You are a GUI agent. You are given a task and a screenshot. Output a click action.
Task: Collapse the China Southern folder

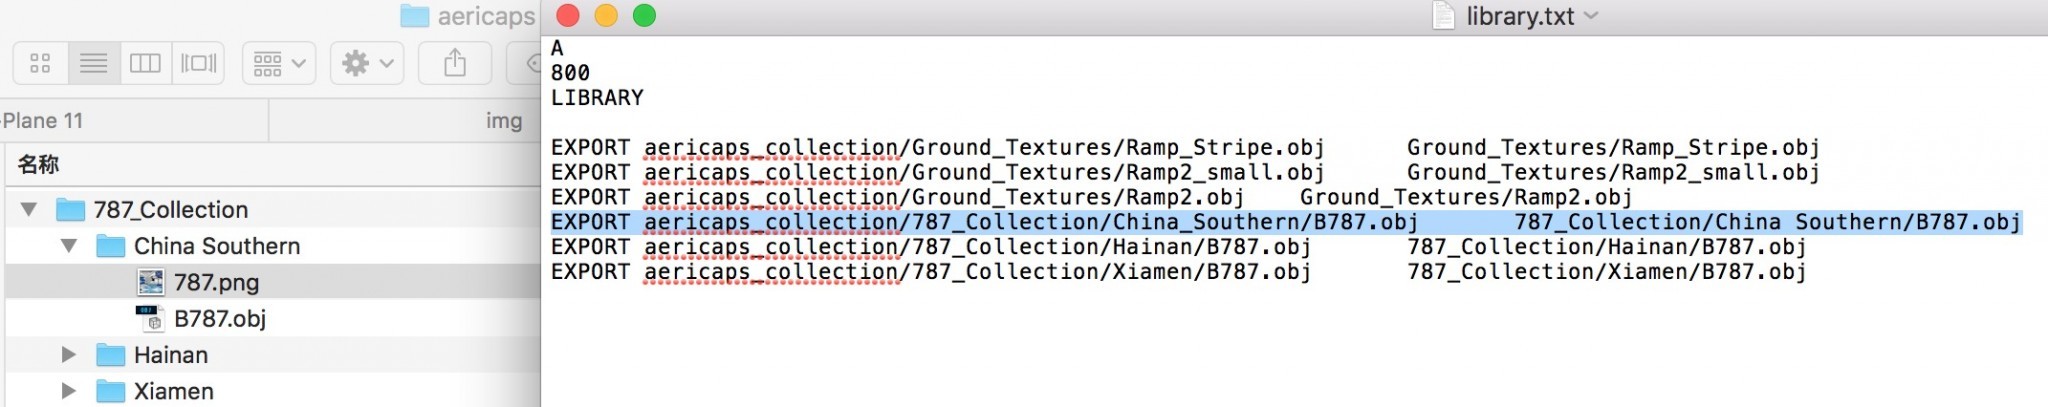(x=69, y=246)
